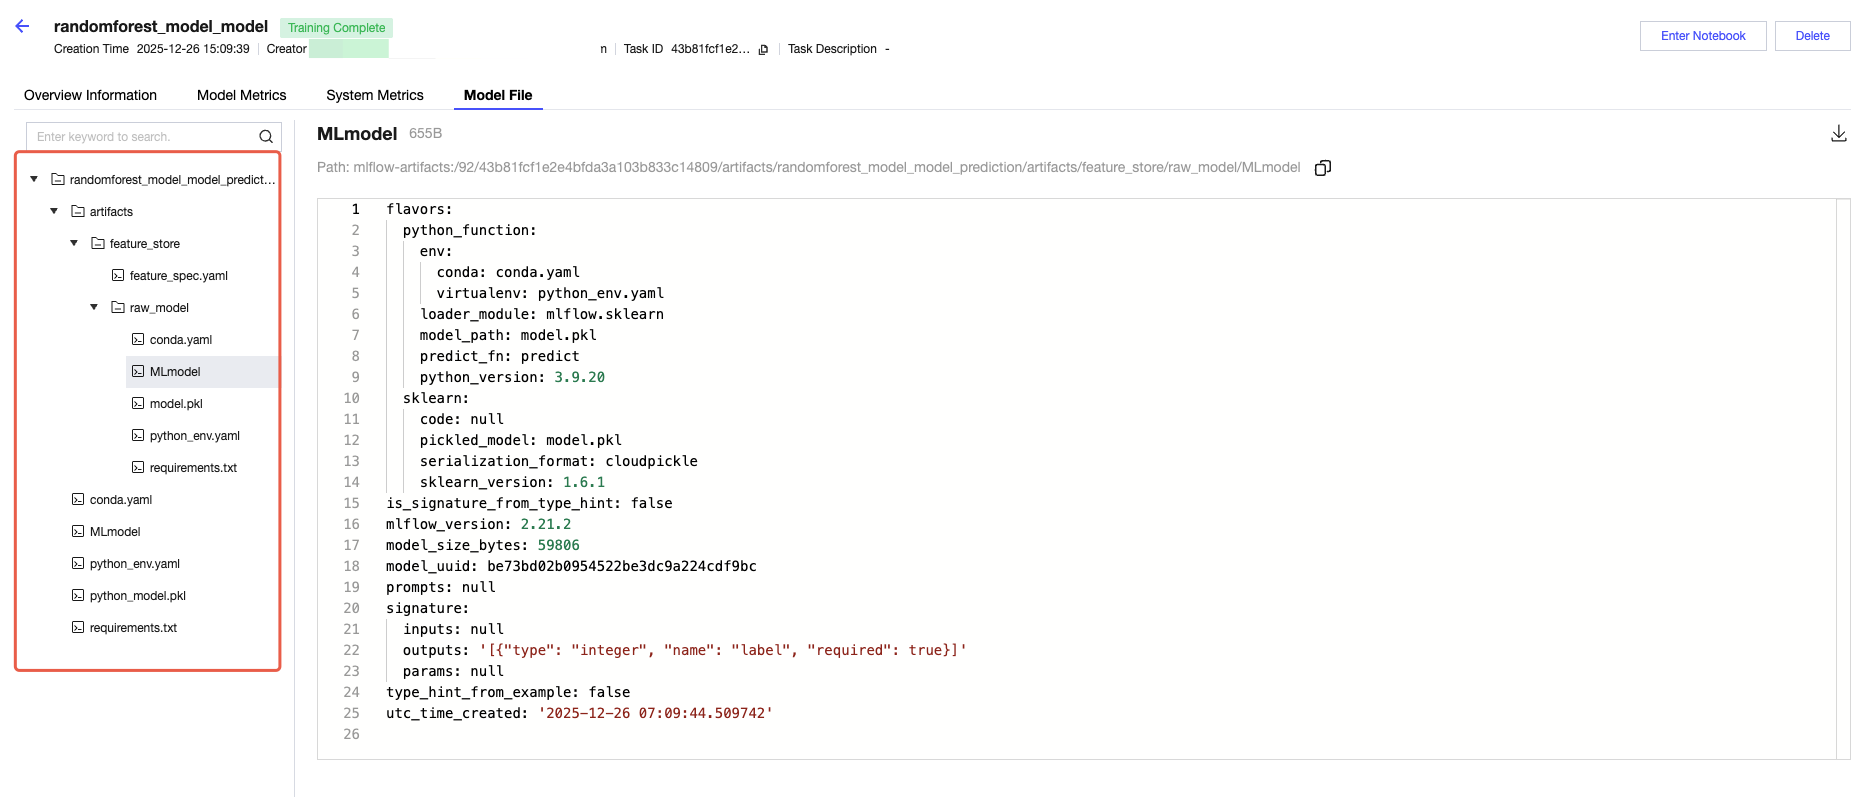Switch to Overview Information tab

point(90,96)
